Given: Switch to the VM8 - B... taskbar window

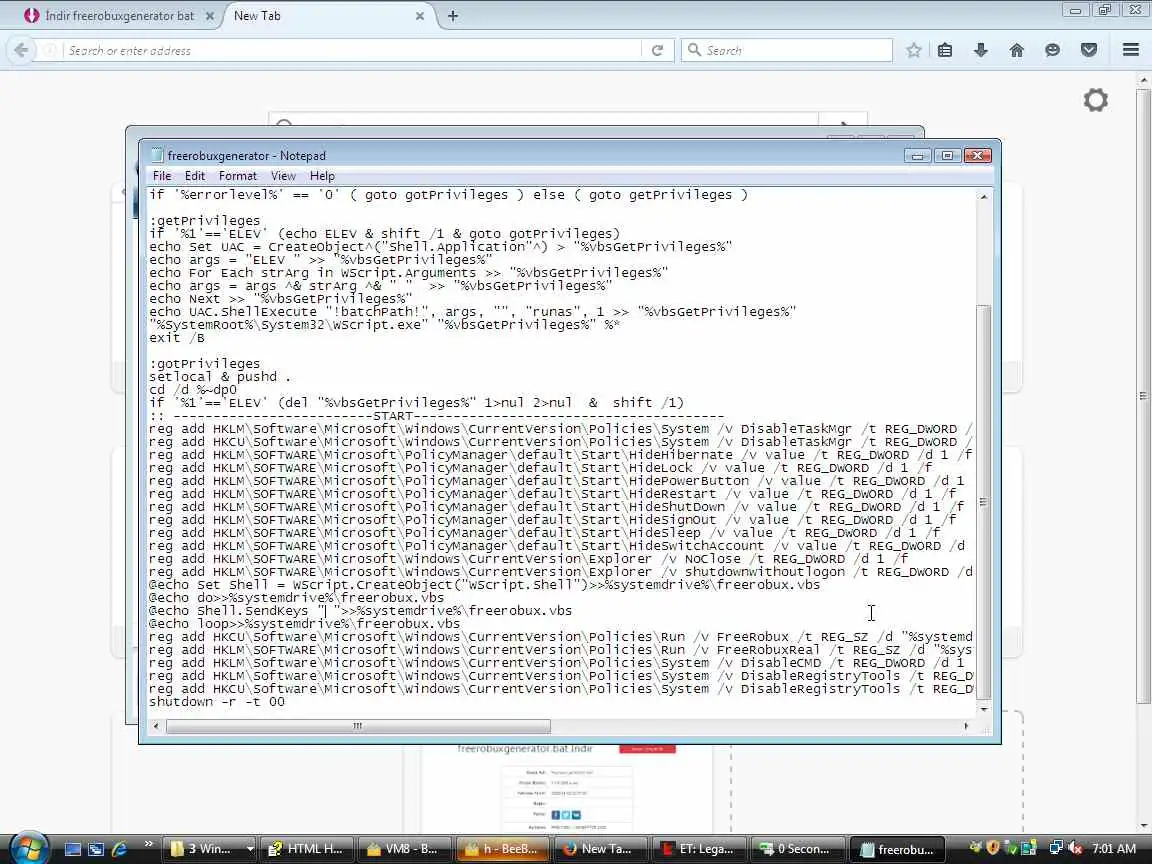Looking at the screenshot, I should tap(404, 849).
